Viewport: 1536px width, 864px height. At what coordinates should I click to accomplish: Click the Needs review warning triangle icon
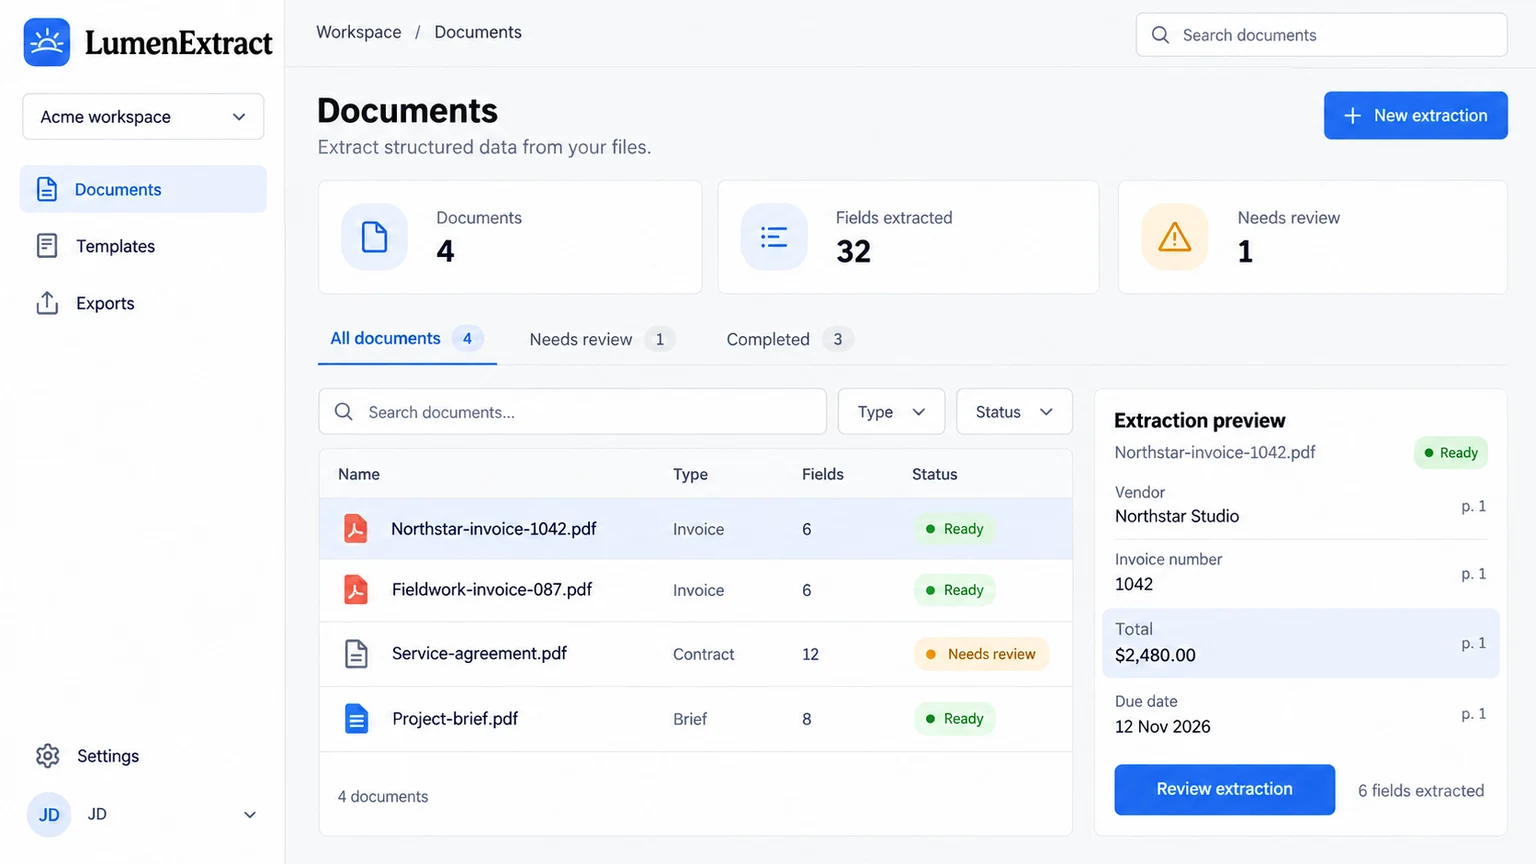[1175, 237]
